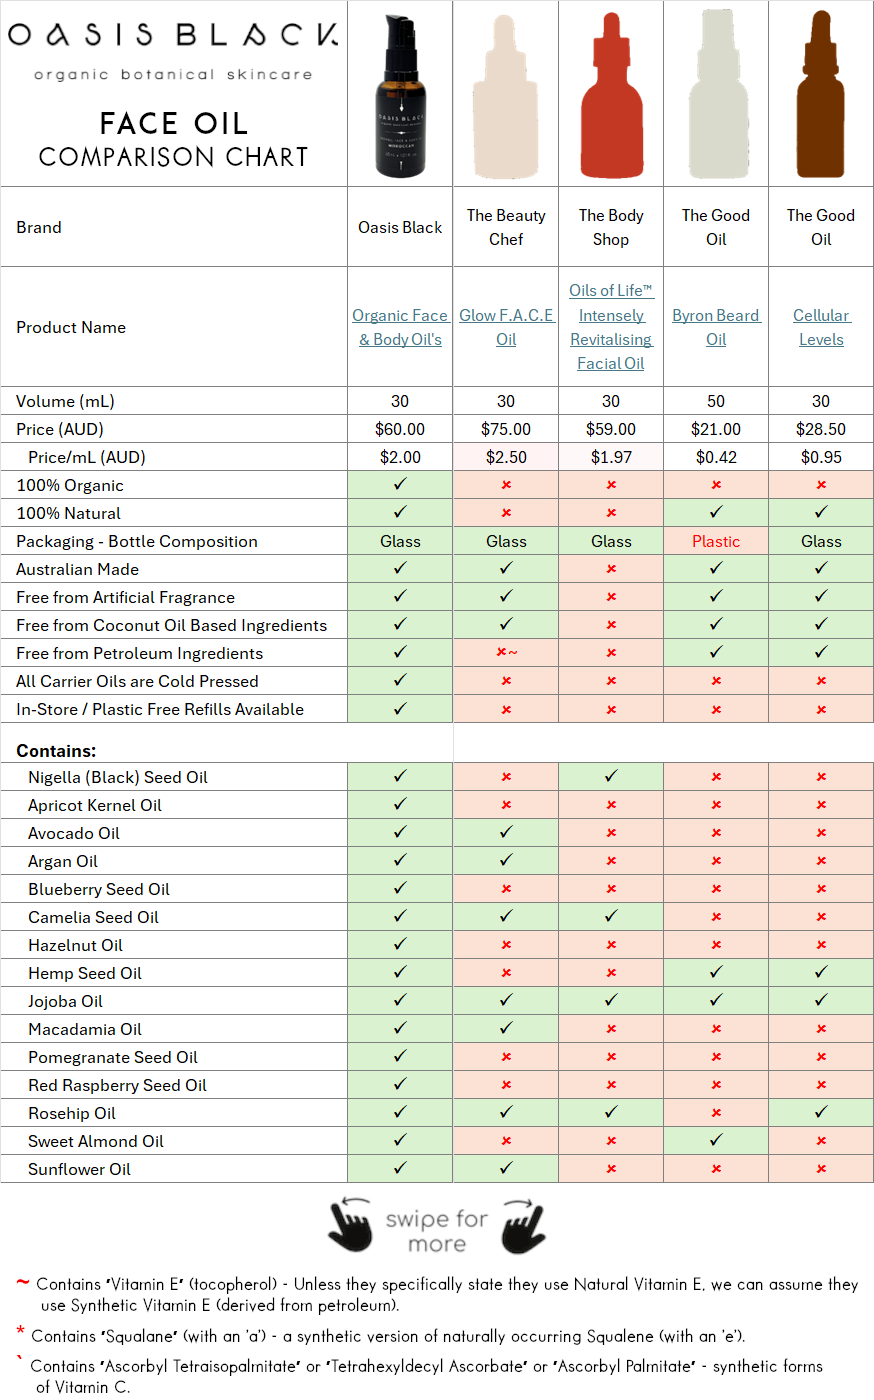The width and height of the screenshot is (874, 1400).
Task: Click the left swipe hand icon
Action: [350, 1226]
